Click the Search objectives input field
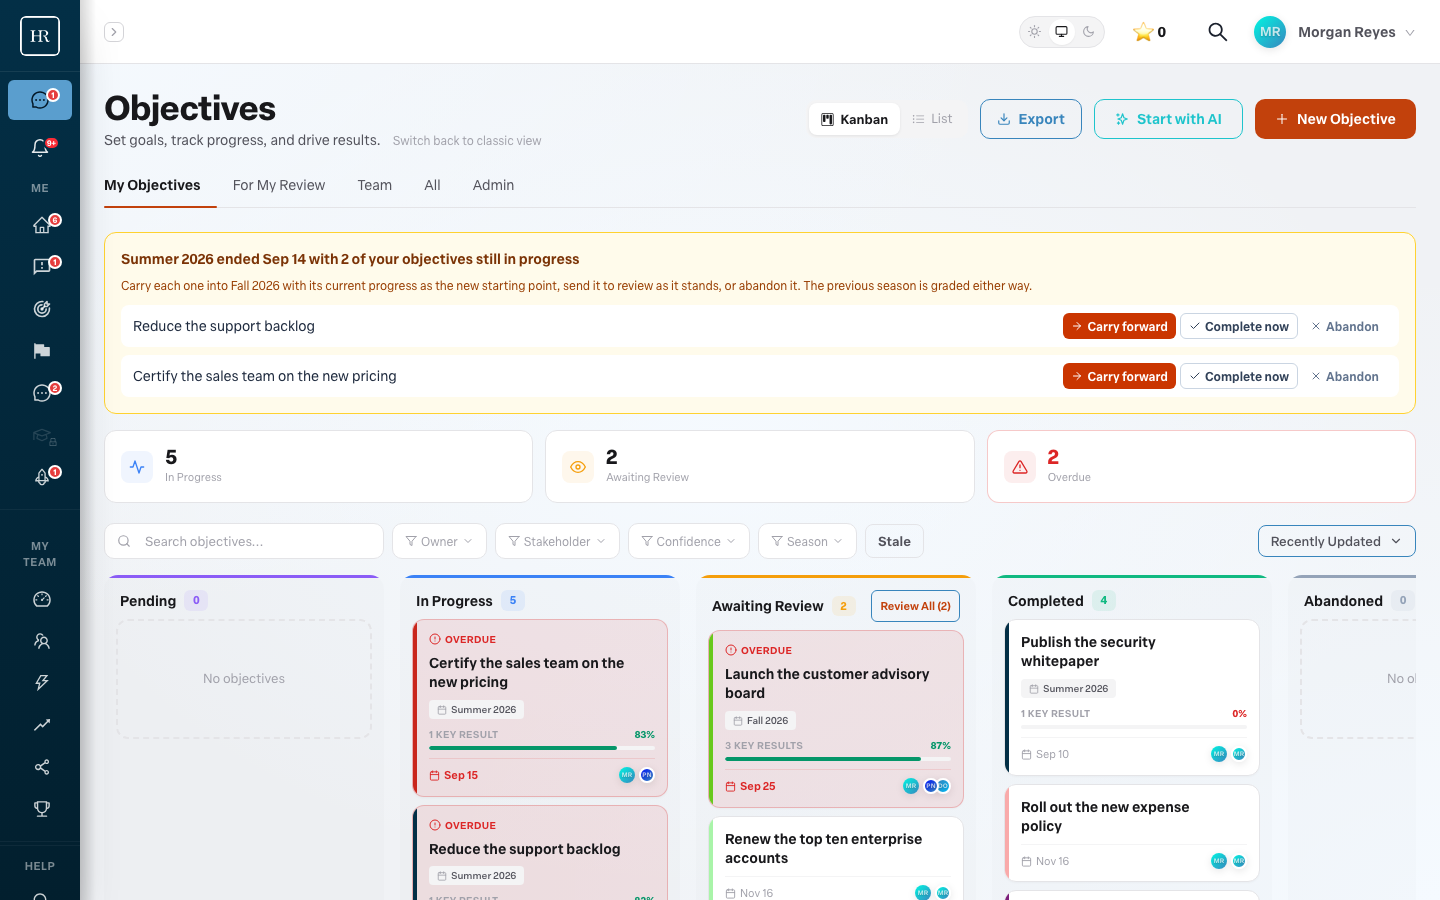 click(244, 541)
